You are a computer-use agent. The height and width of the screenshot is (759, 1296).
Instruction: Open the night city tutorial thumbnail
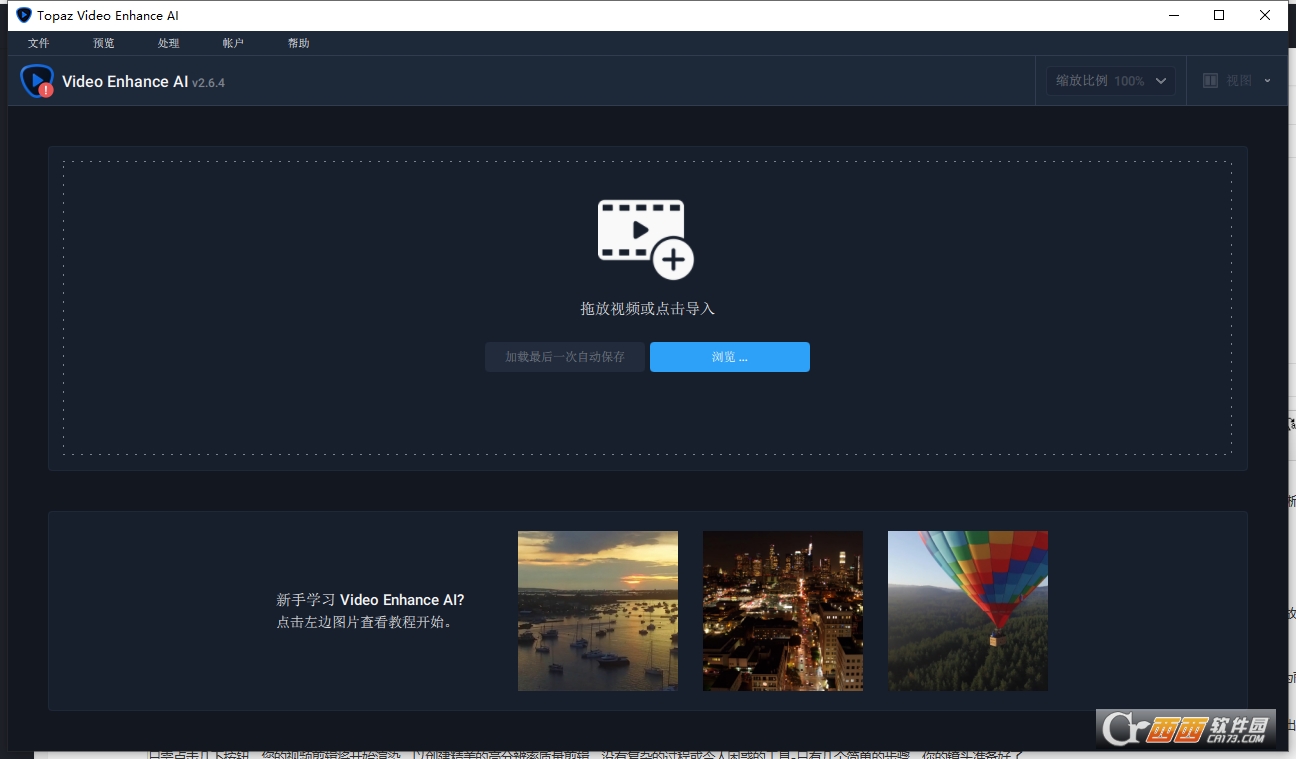point(783,611)
